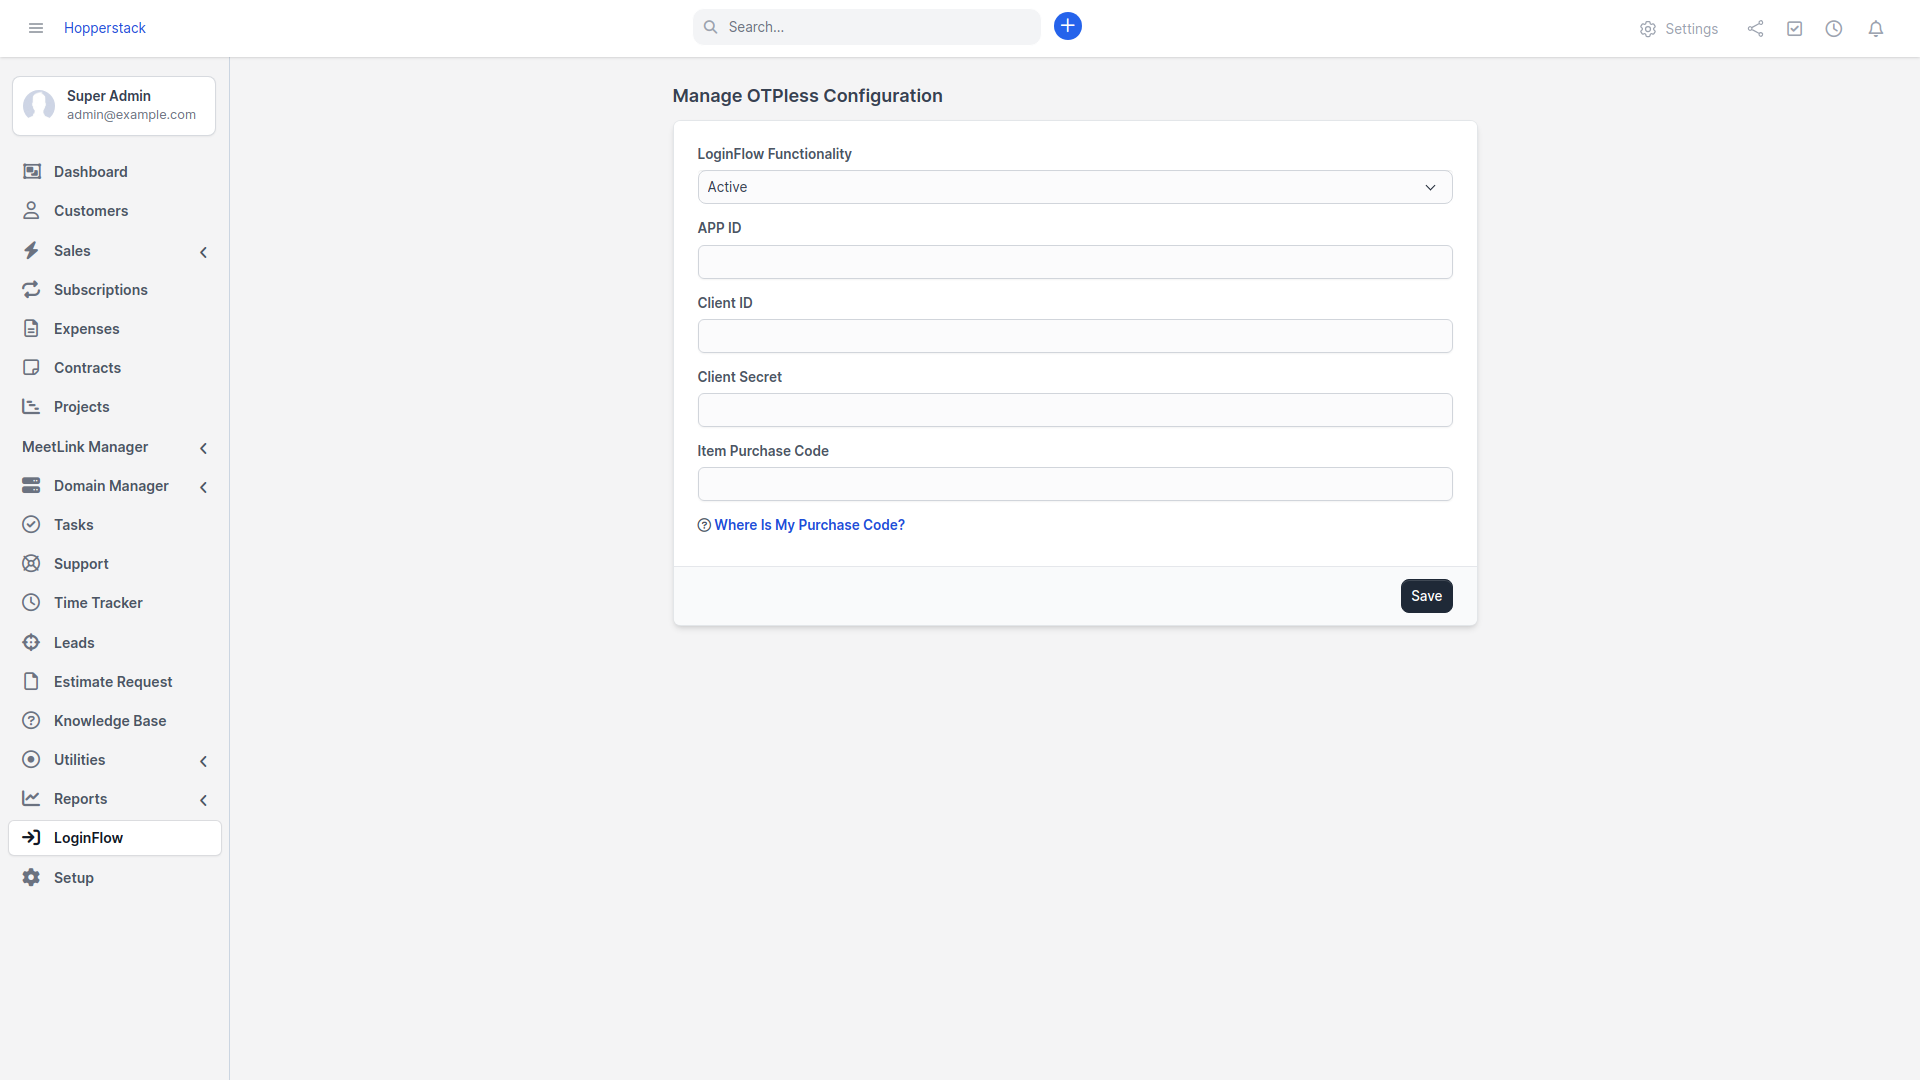
Task: Click the Expenses document icon
Action: 31,329
